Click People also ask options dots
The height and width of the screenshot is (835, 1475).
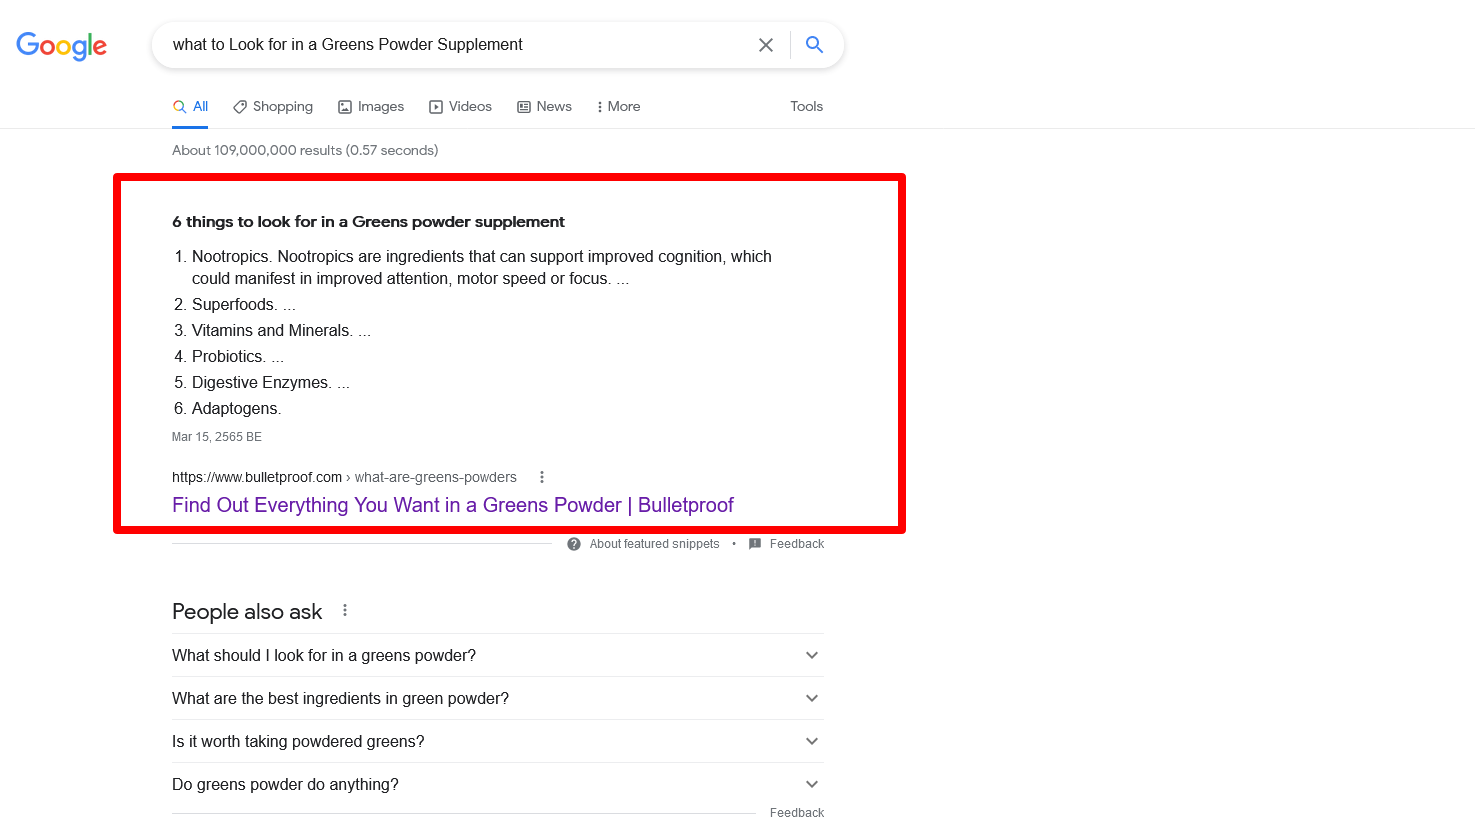click(345, 610)
